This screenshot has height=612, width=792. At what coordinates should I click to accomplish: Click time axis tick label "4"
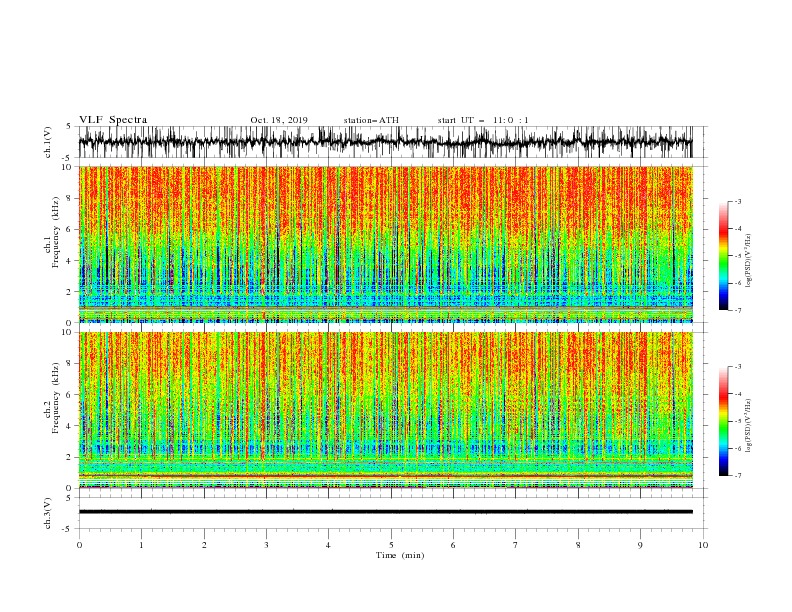pos(329,545)
